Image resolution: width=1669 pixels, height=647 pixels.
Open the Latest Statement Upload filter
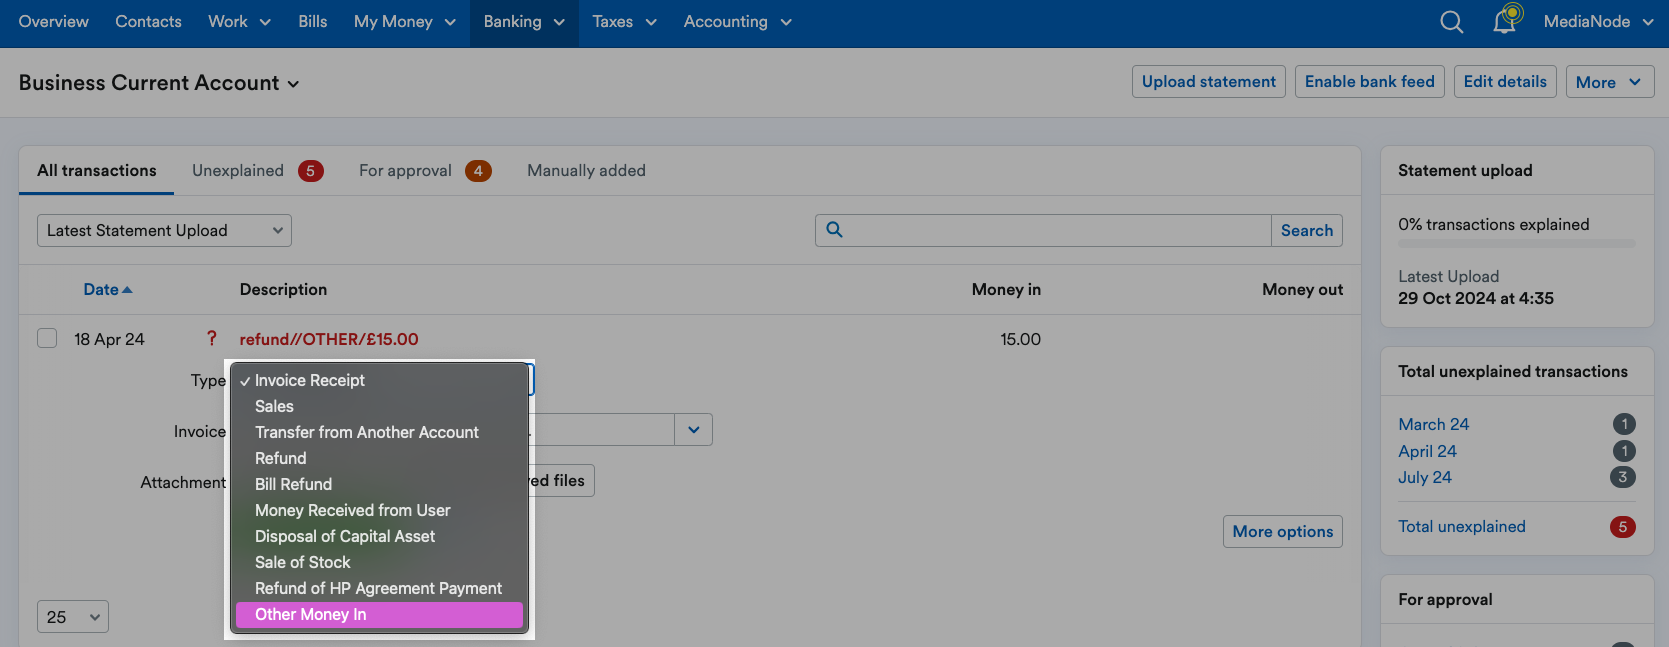(x=164, y=230)
